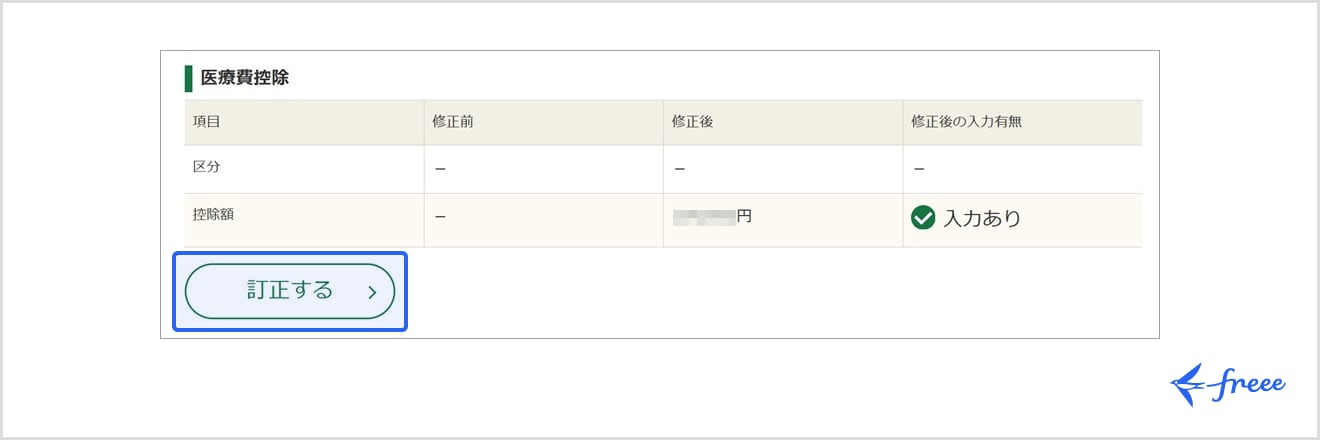
Task: Click the 入力あり status text
Action: 982,218
